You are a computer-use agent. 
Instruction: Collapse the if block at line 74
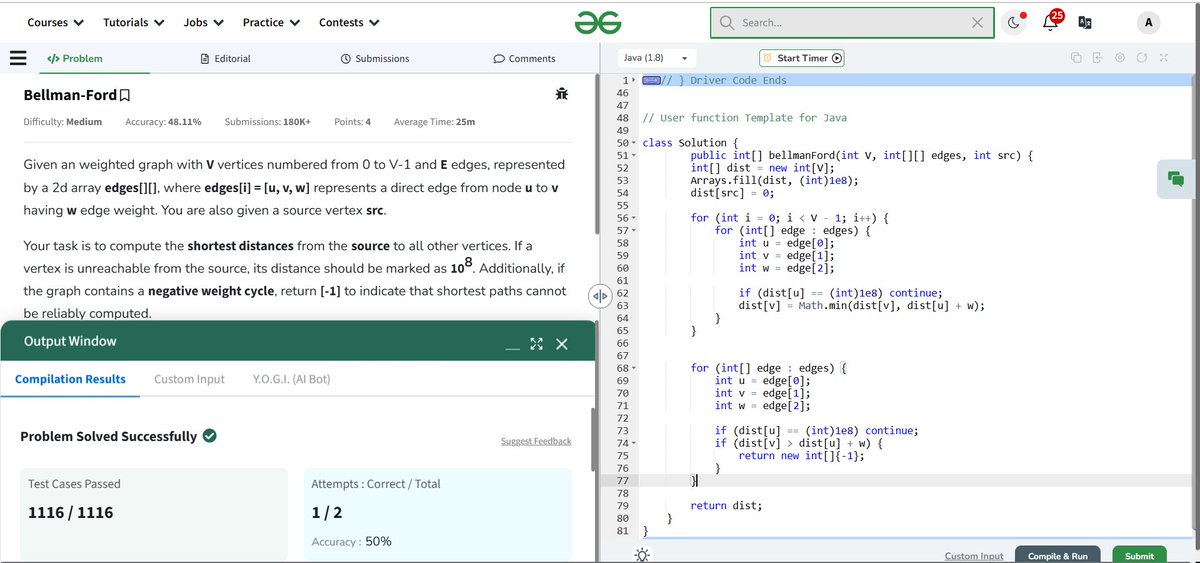[x=635, y=443]
